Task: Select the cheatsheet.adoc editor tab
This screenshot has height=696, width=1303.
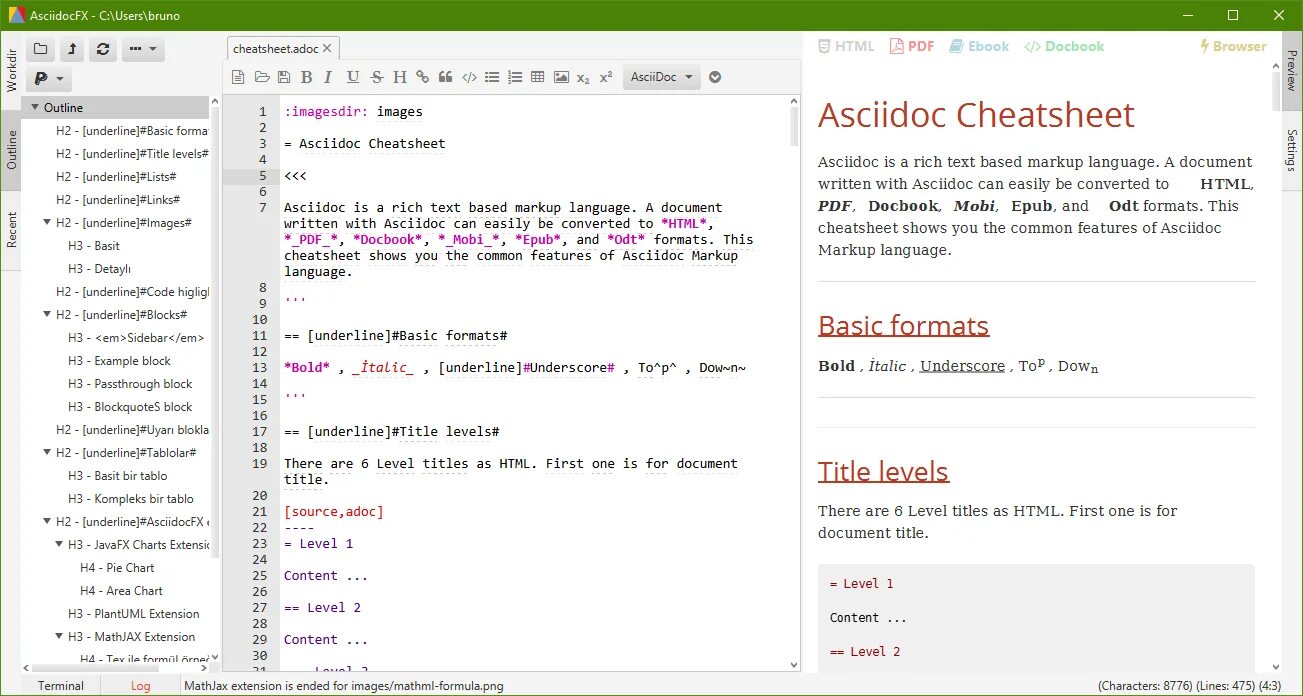Action: point(275,48)
